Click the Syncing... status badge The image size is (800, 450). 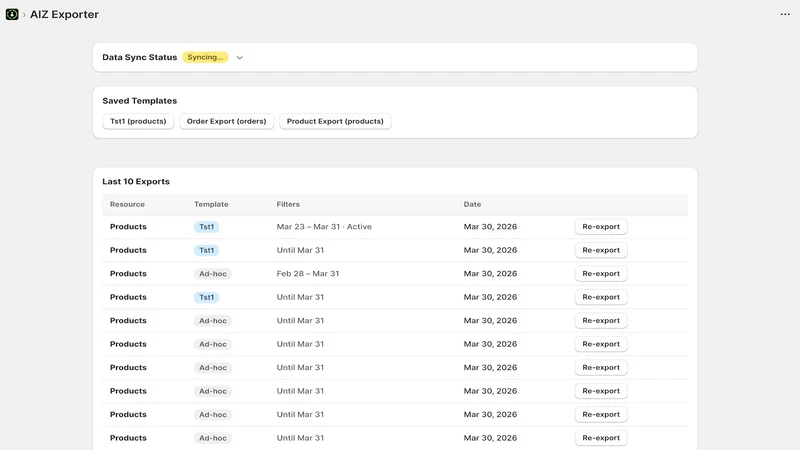tap(205, 57)
